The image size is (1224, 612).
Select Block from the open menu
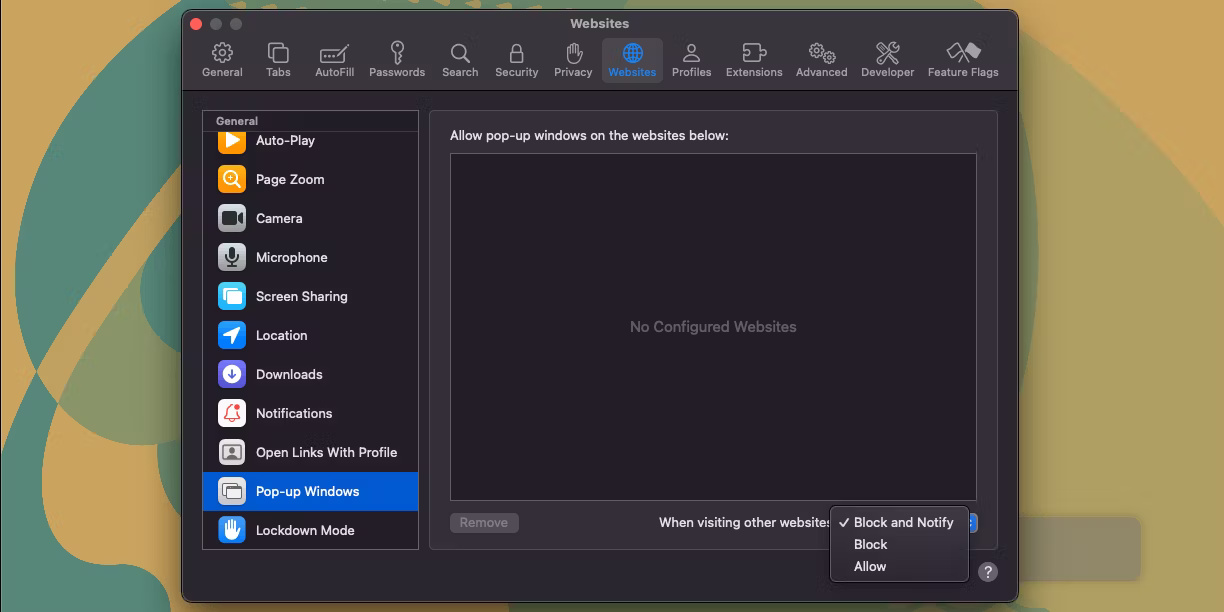870,544
